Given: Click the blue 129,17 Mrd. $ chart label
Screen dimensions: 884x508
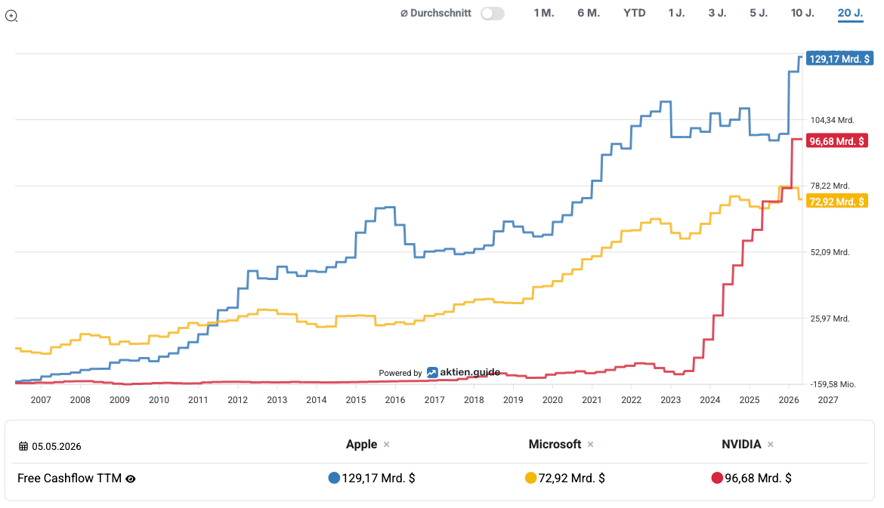Looking at the screenshot, I should coord(839,59).
